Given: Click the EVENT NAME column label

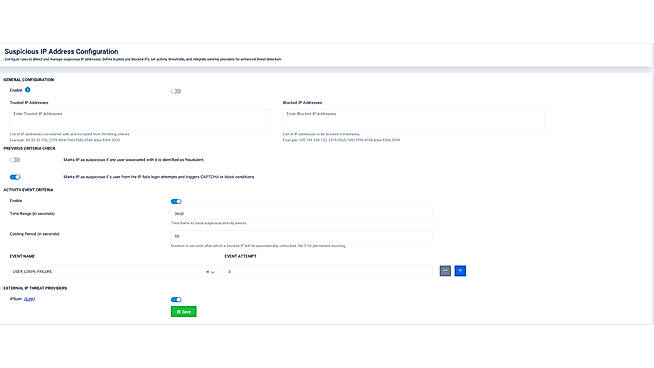Looking at the screenshot, I should [x=22, y=256].
